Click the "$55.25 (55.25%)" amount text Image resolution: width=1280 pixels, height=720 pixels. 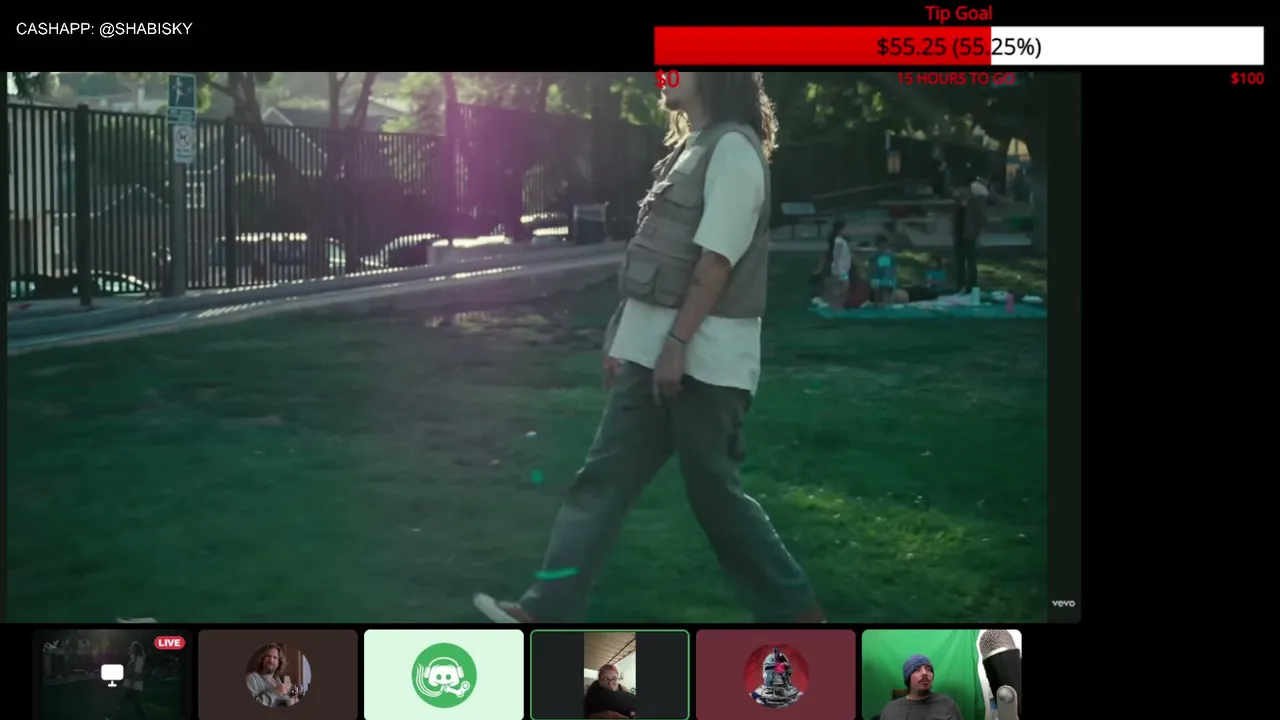(959, 47)
